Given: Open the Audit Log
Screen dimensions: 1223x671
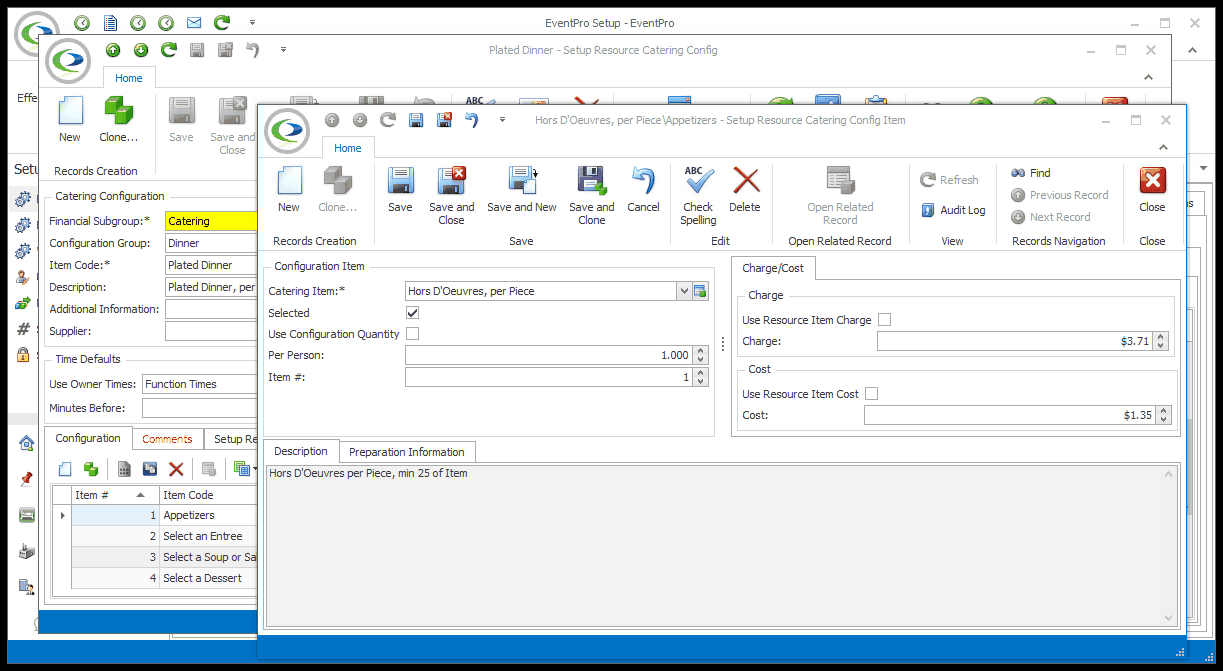Looking at the screenshot, I should point(954,210).
